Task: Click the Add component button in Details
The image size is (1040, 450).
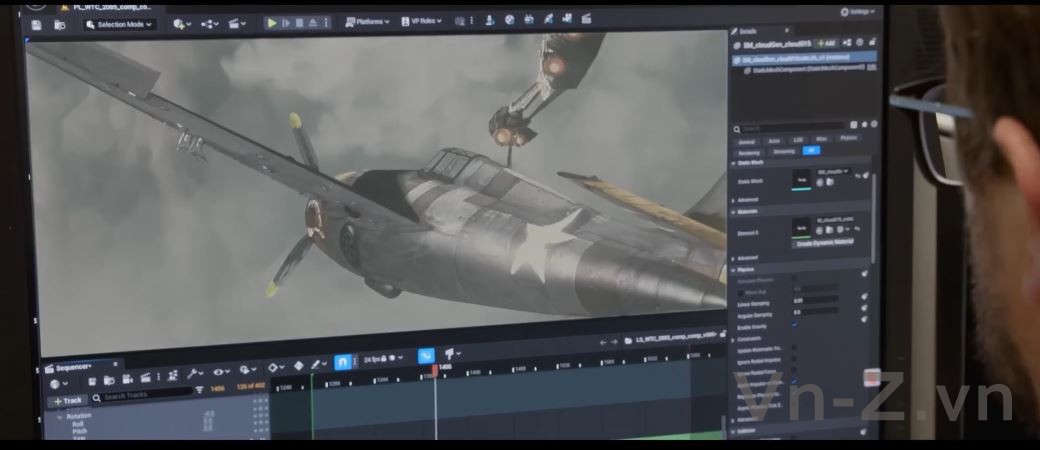Action: pos(826,43)
